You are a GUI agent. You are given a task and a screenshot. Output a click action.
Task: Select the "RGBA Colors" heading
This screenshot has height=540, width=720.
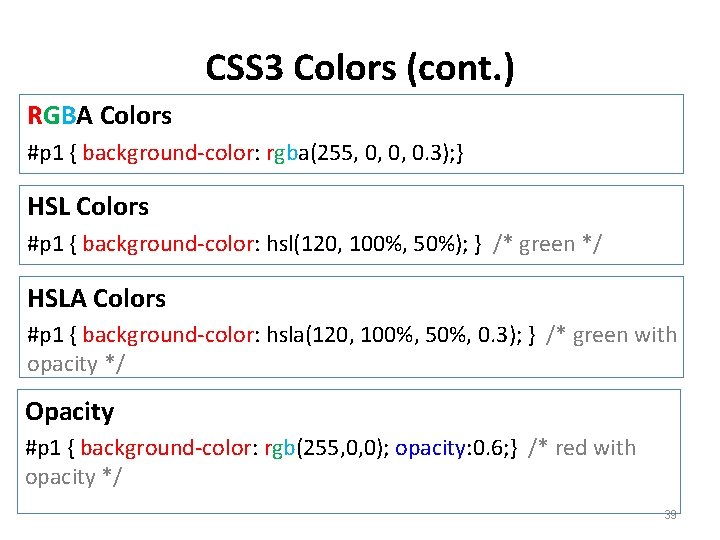coord(99,116)
